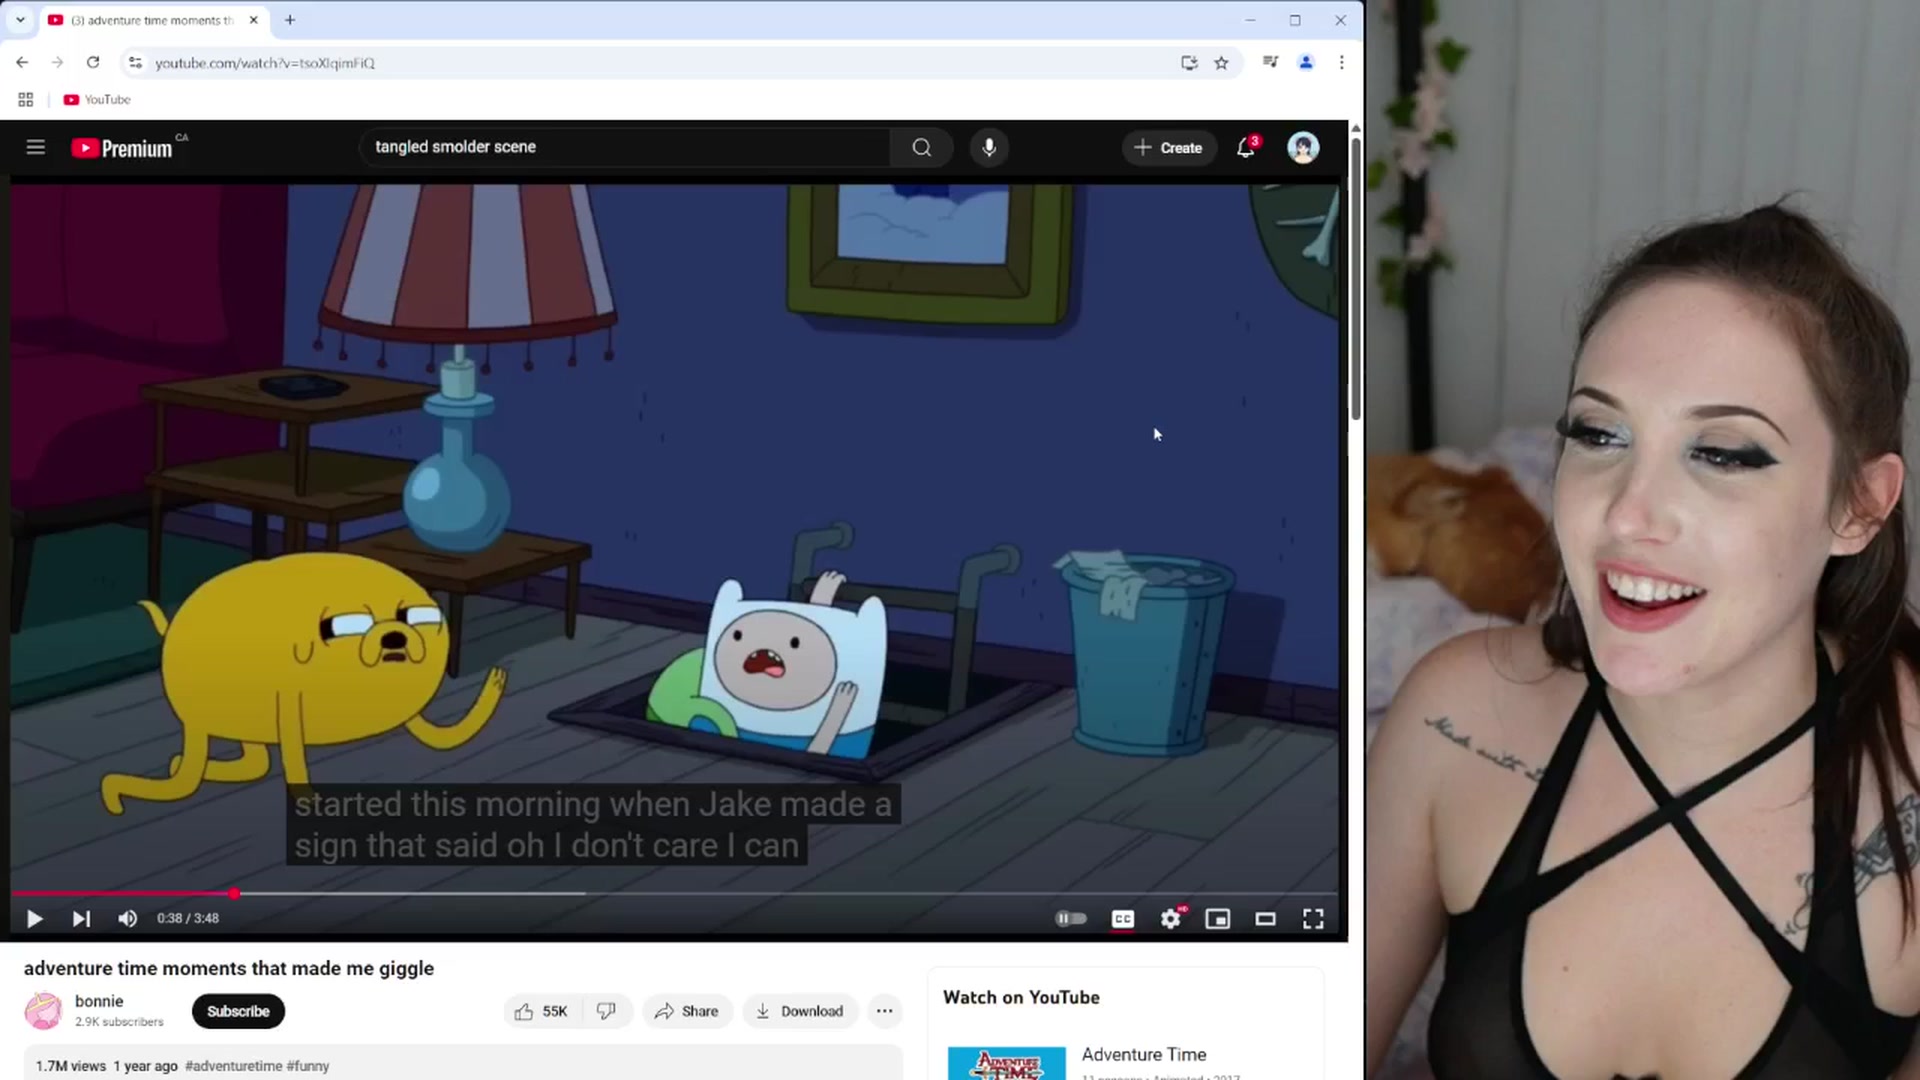This screenshot has width=1920, height=1080.
Task: Open player settings gear
Action: [x=1171, y=919]
